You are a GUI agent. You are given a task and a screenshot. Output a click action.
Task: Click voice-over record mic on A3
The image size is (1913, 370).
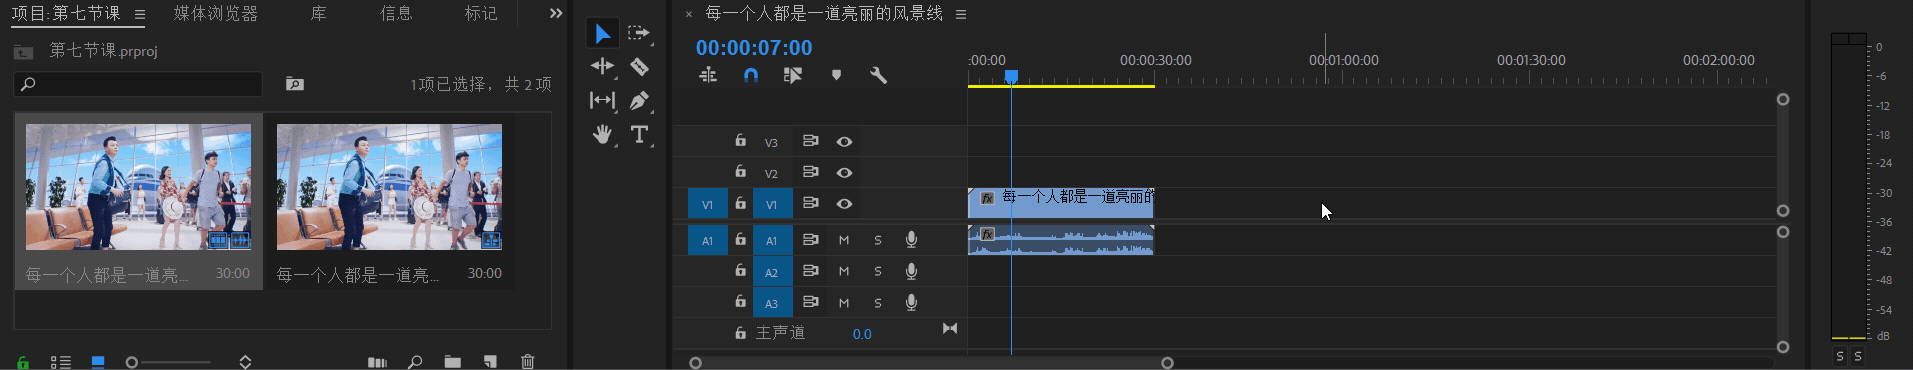click(911, 302)
